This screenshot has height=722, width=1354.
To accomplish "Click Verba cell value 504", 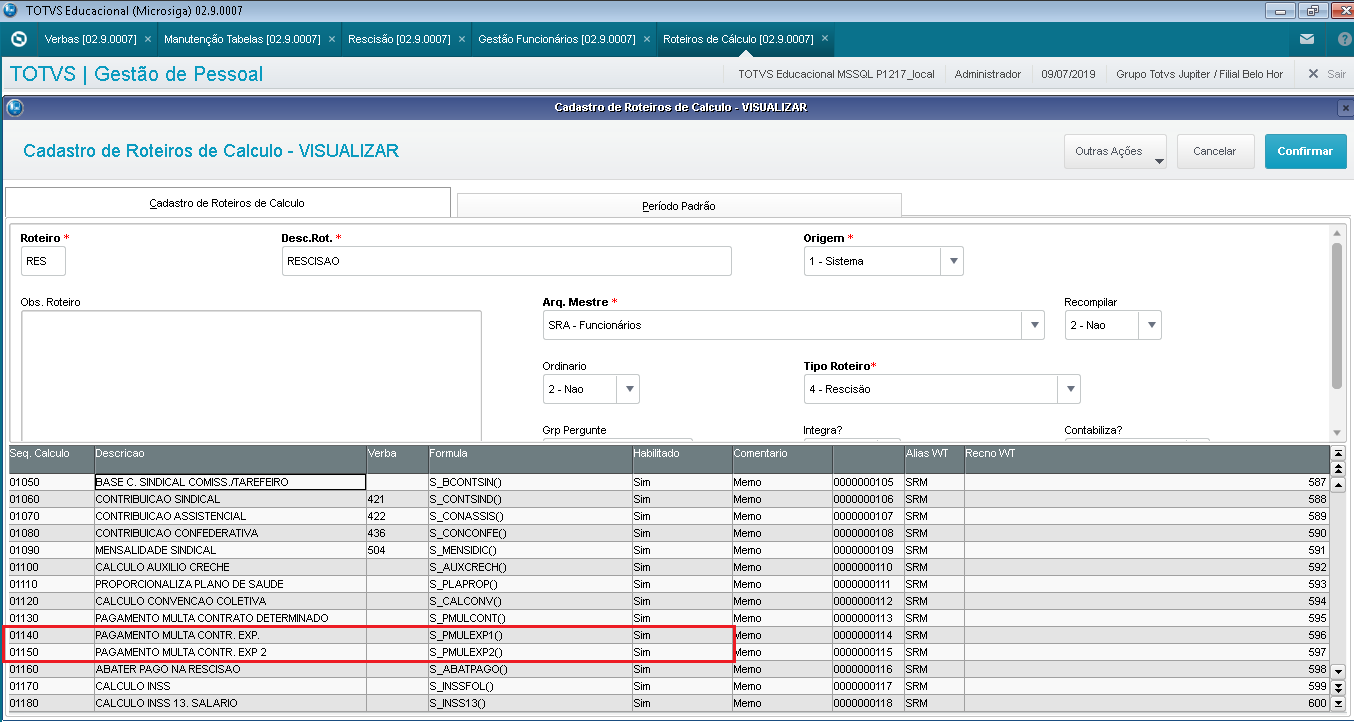I will pos(397,550).
